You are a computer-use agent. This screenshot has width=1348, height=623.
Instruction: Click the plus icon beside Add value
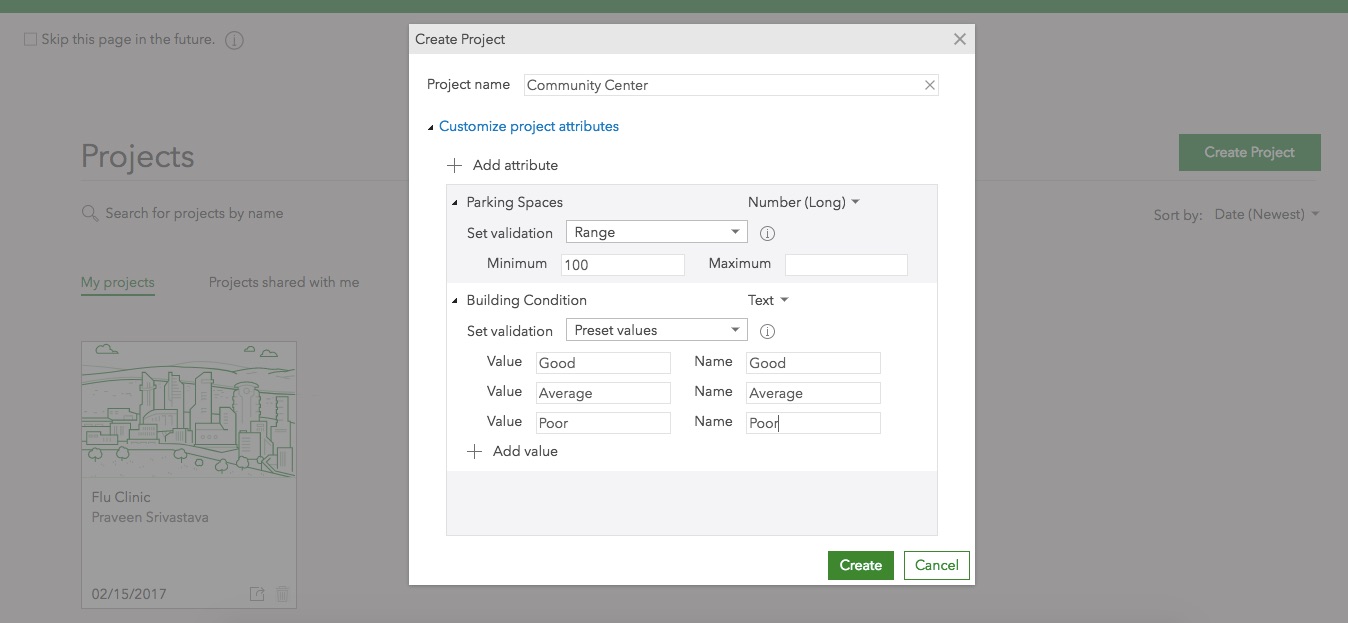pos(474,451)
